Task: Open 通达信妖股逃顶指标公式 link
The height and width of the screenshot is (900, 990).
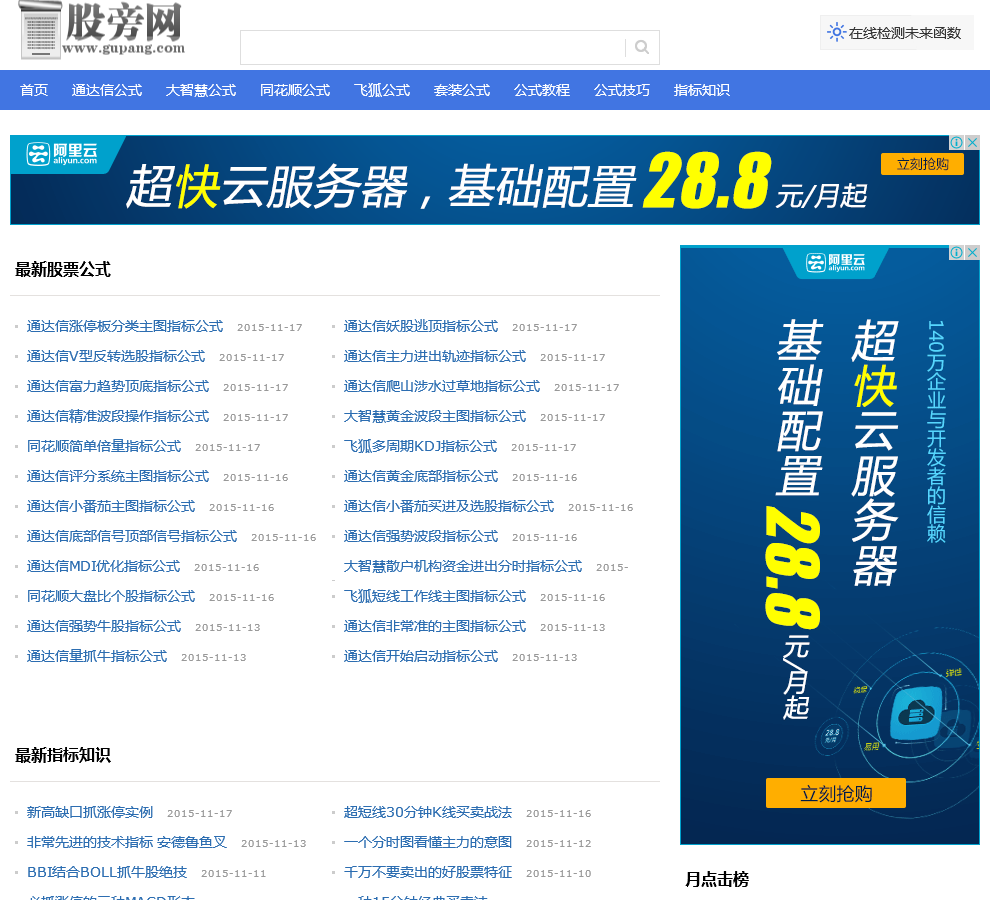Action: tap(421, 327)
